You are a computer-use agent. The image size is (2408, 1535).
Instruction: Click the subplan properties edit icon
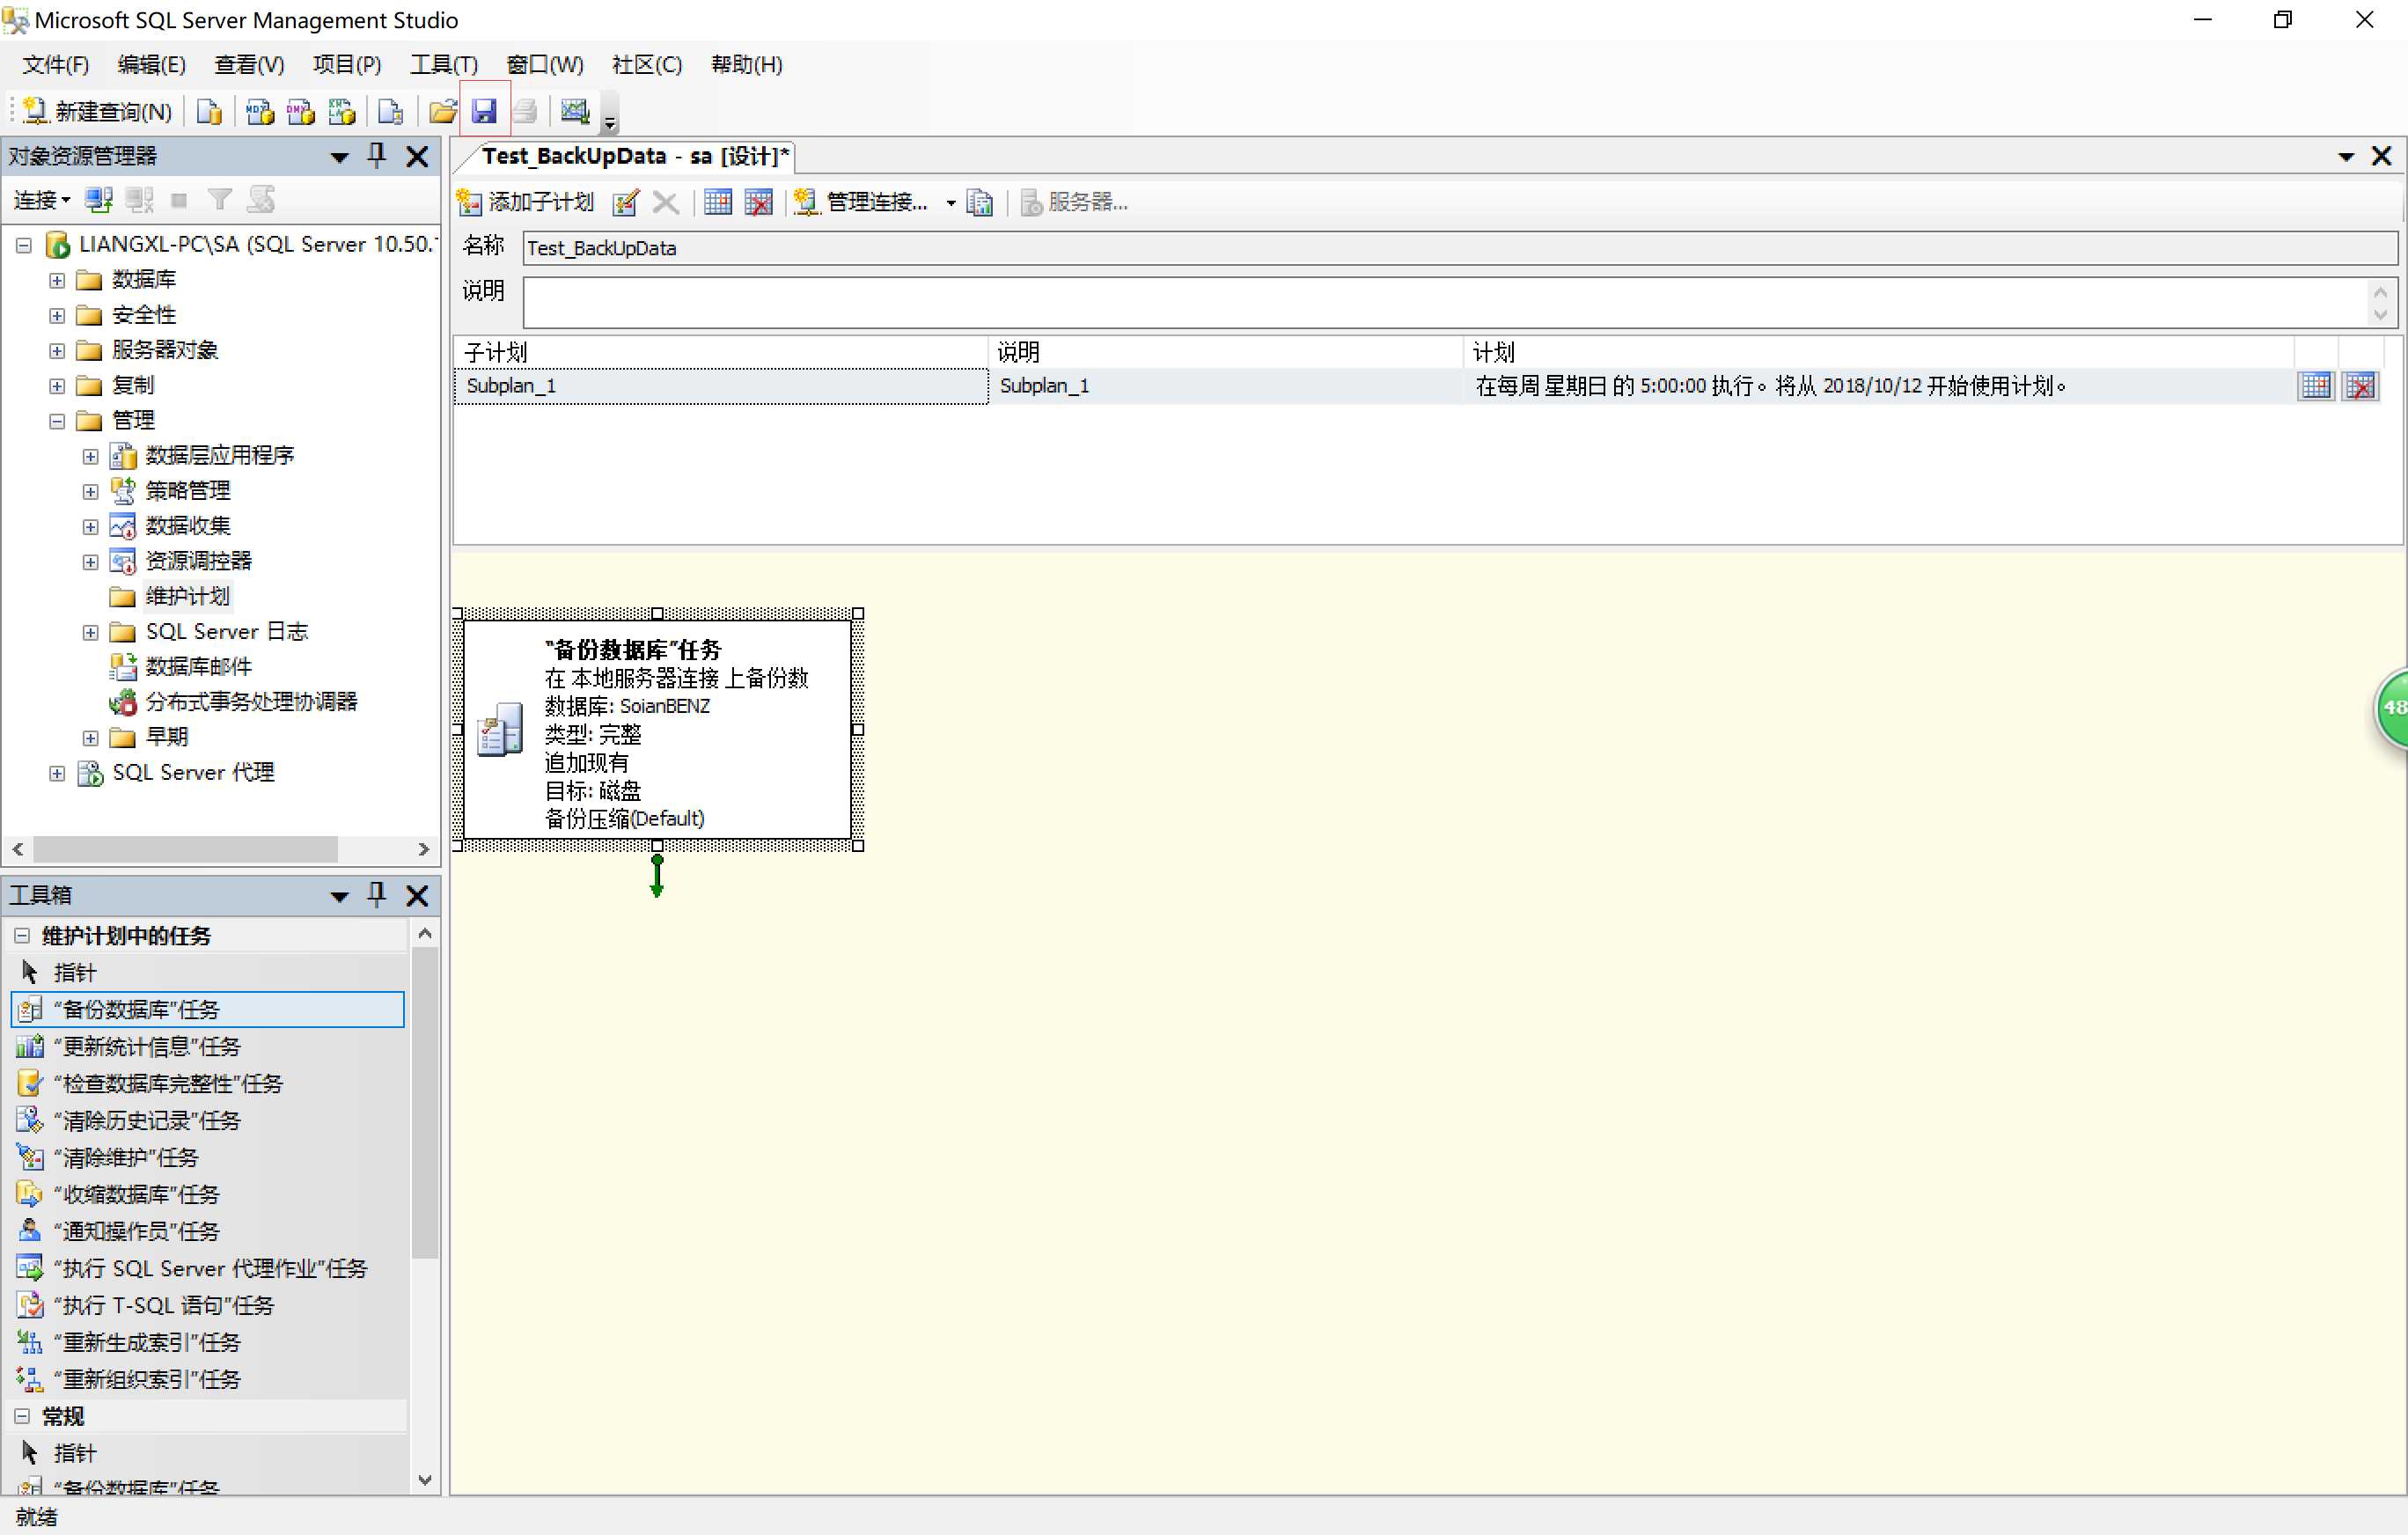pos(626,202)
